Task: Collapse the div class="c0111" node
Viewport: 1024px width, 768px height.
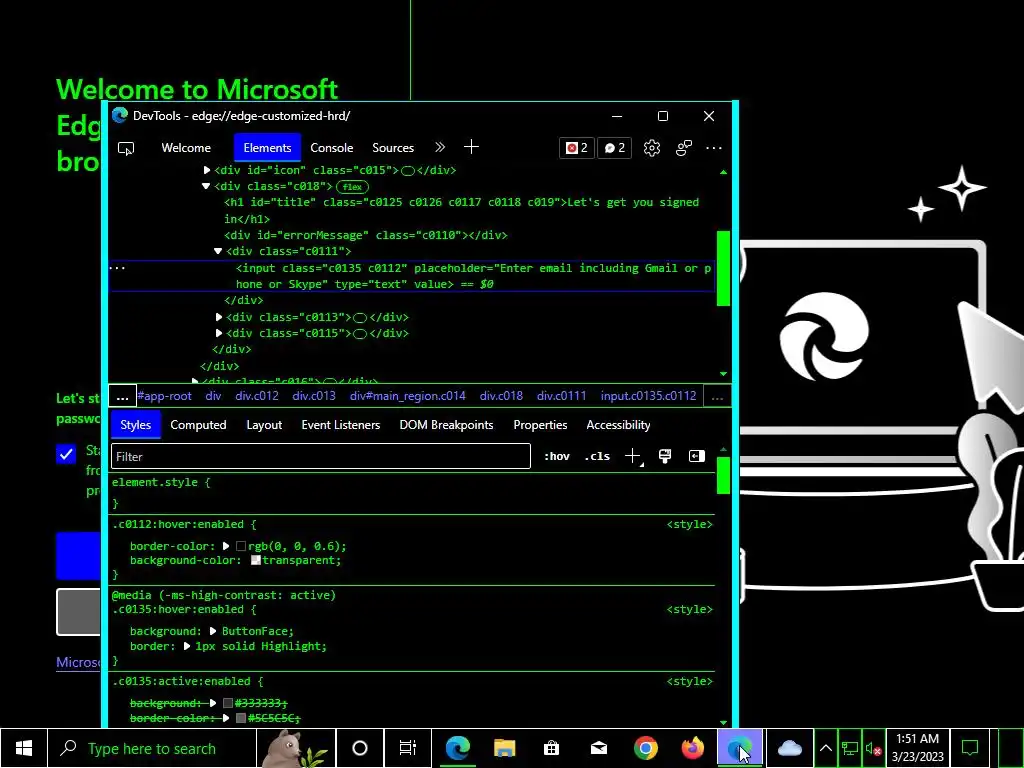Action: [x=218, y=251]
